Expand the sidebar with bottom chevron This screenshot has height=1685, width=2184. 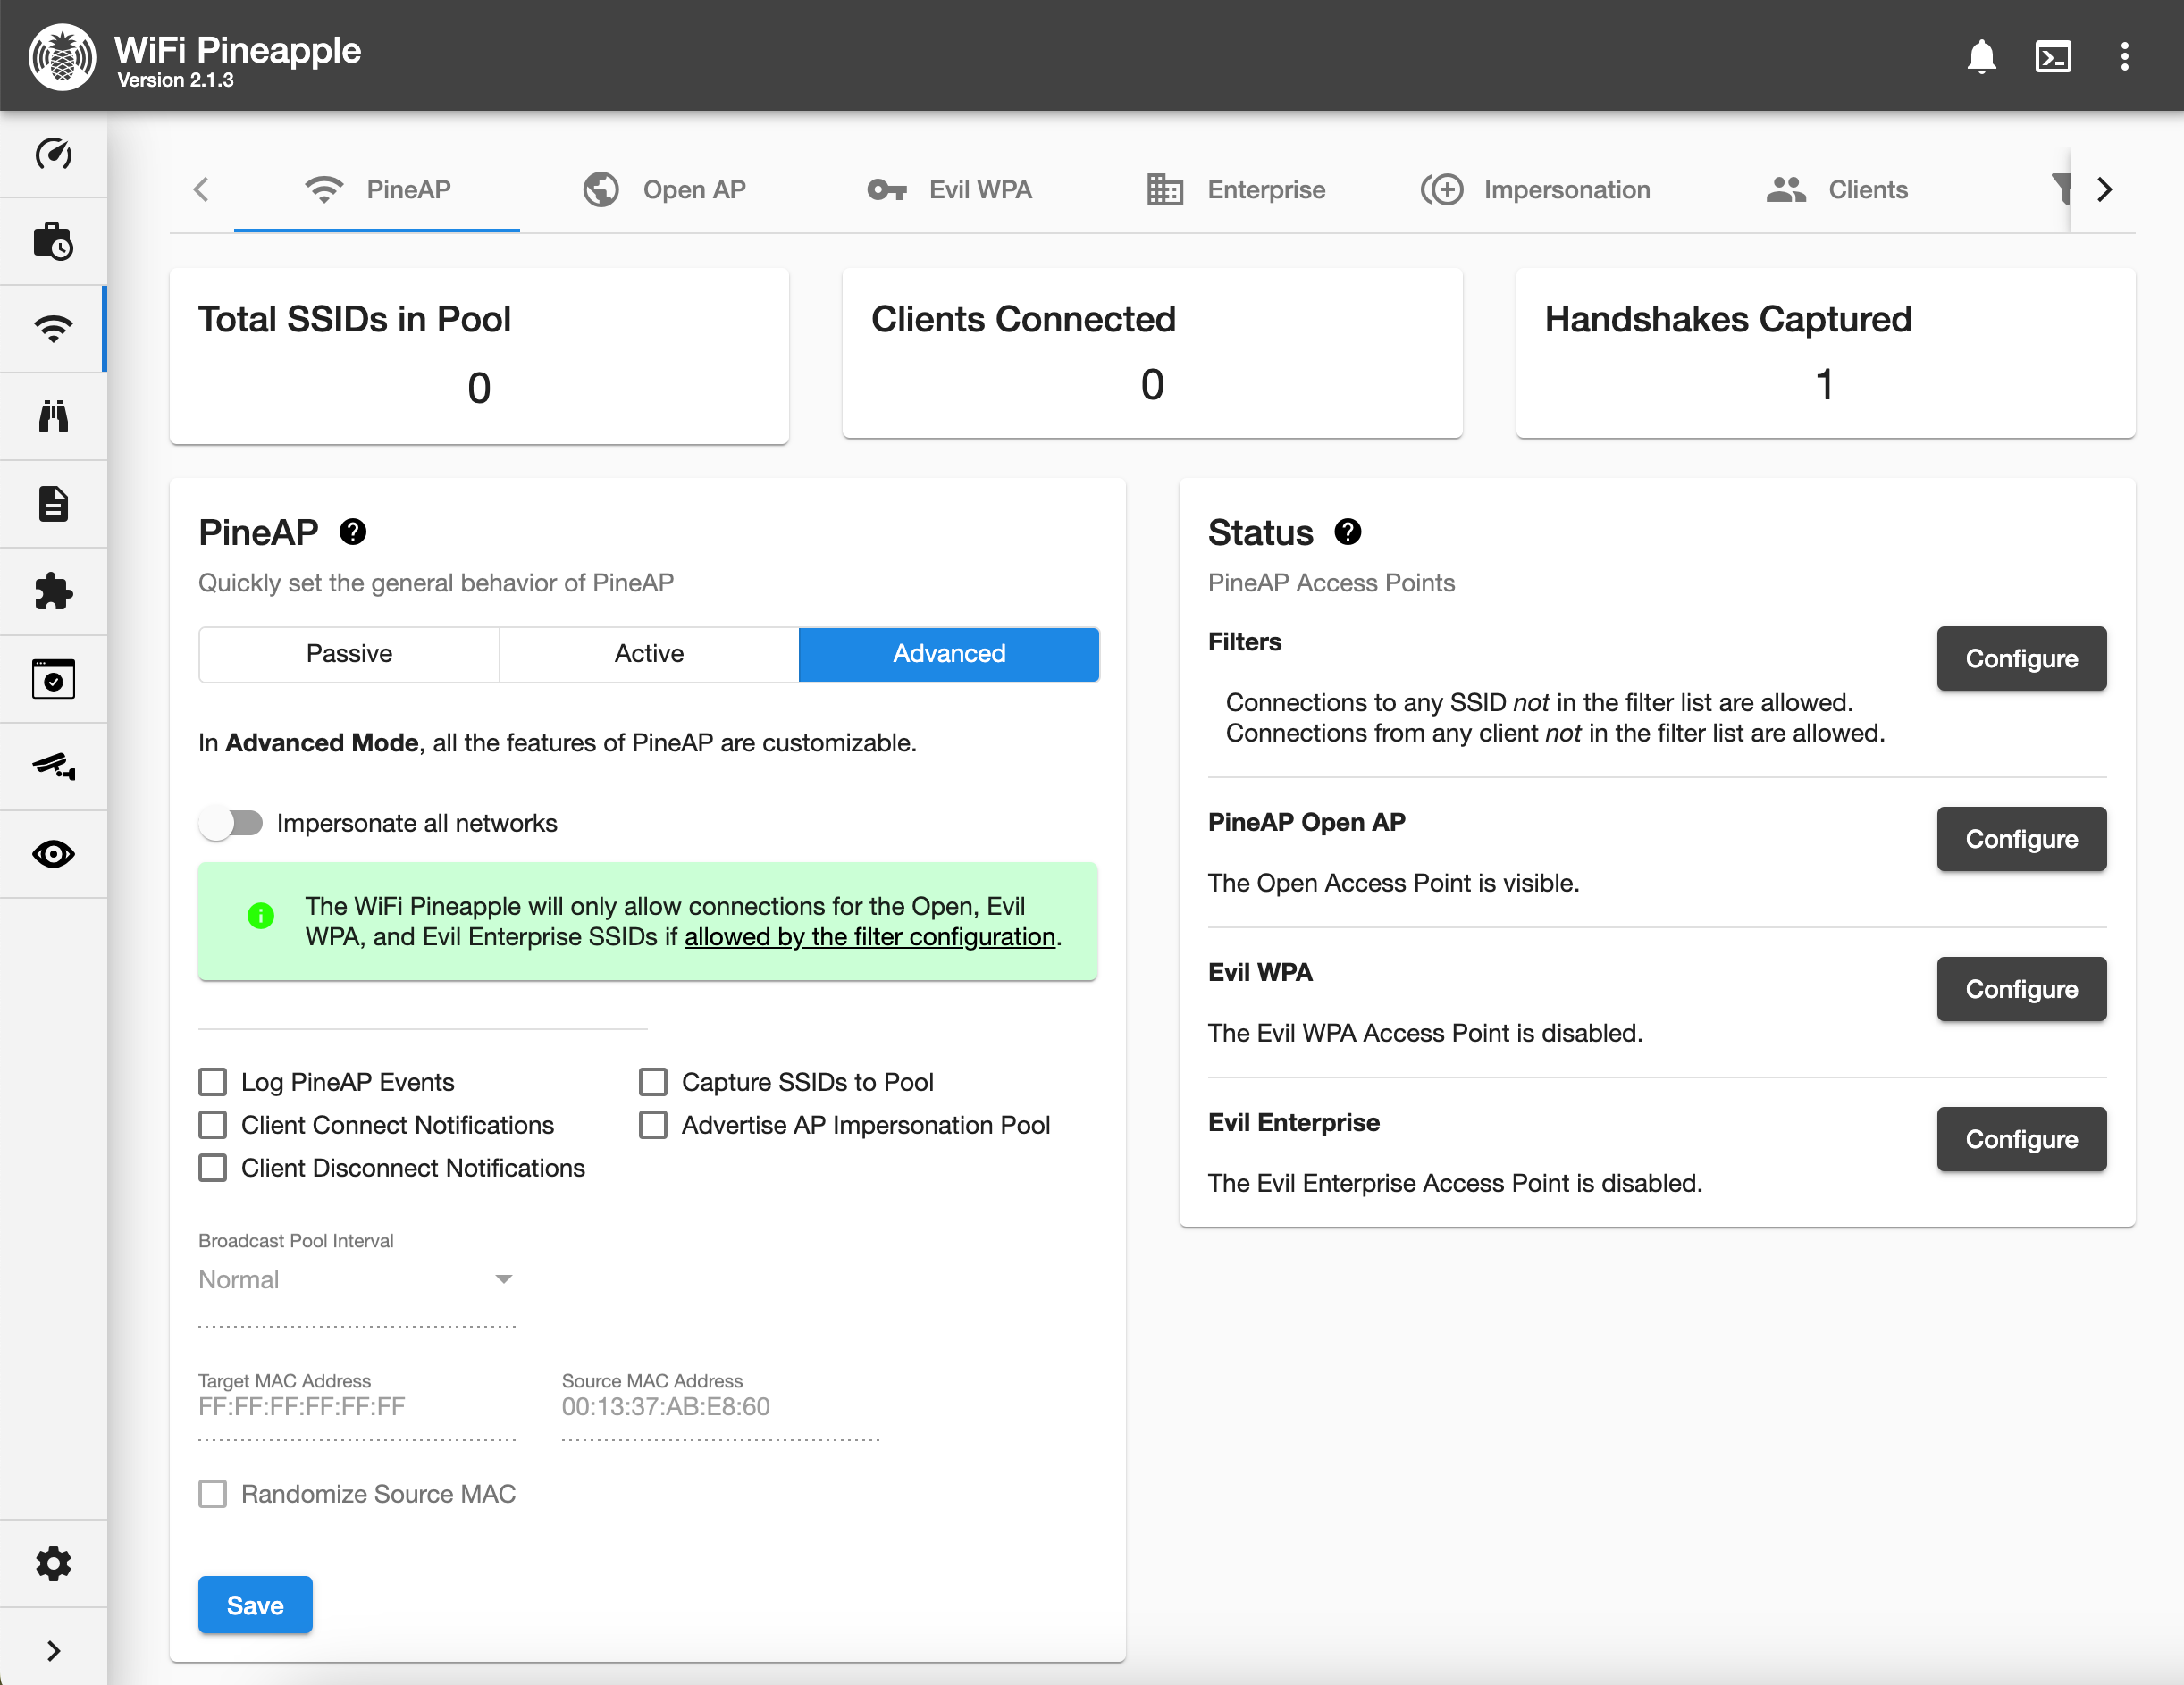pos(53,1650)
